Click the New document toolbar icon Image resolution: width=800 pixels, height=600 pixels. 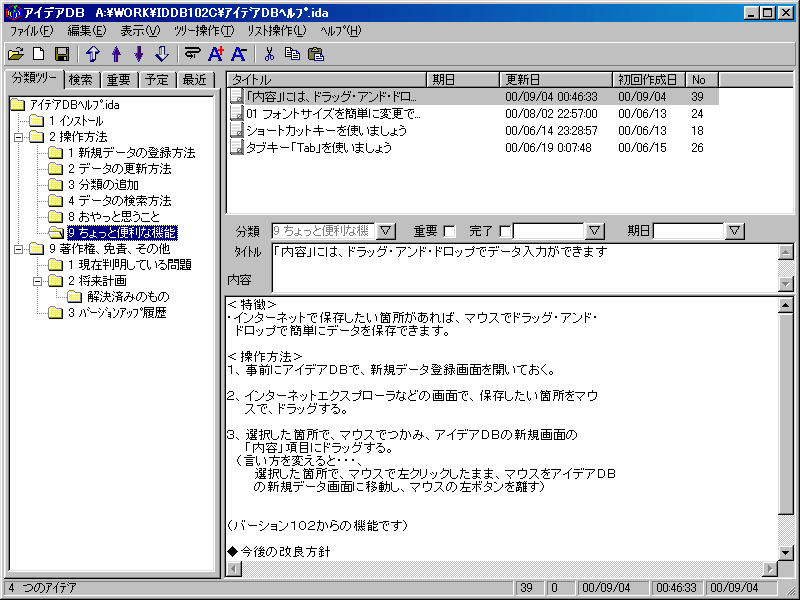(x=39, y=54)
